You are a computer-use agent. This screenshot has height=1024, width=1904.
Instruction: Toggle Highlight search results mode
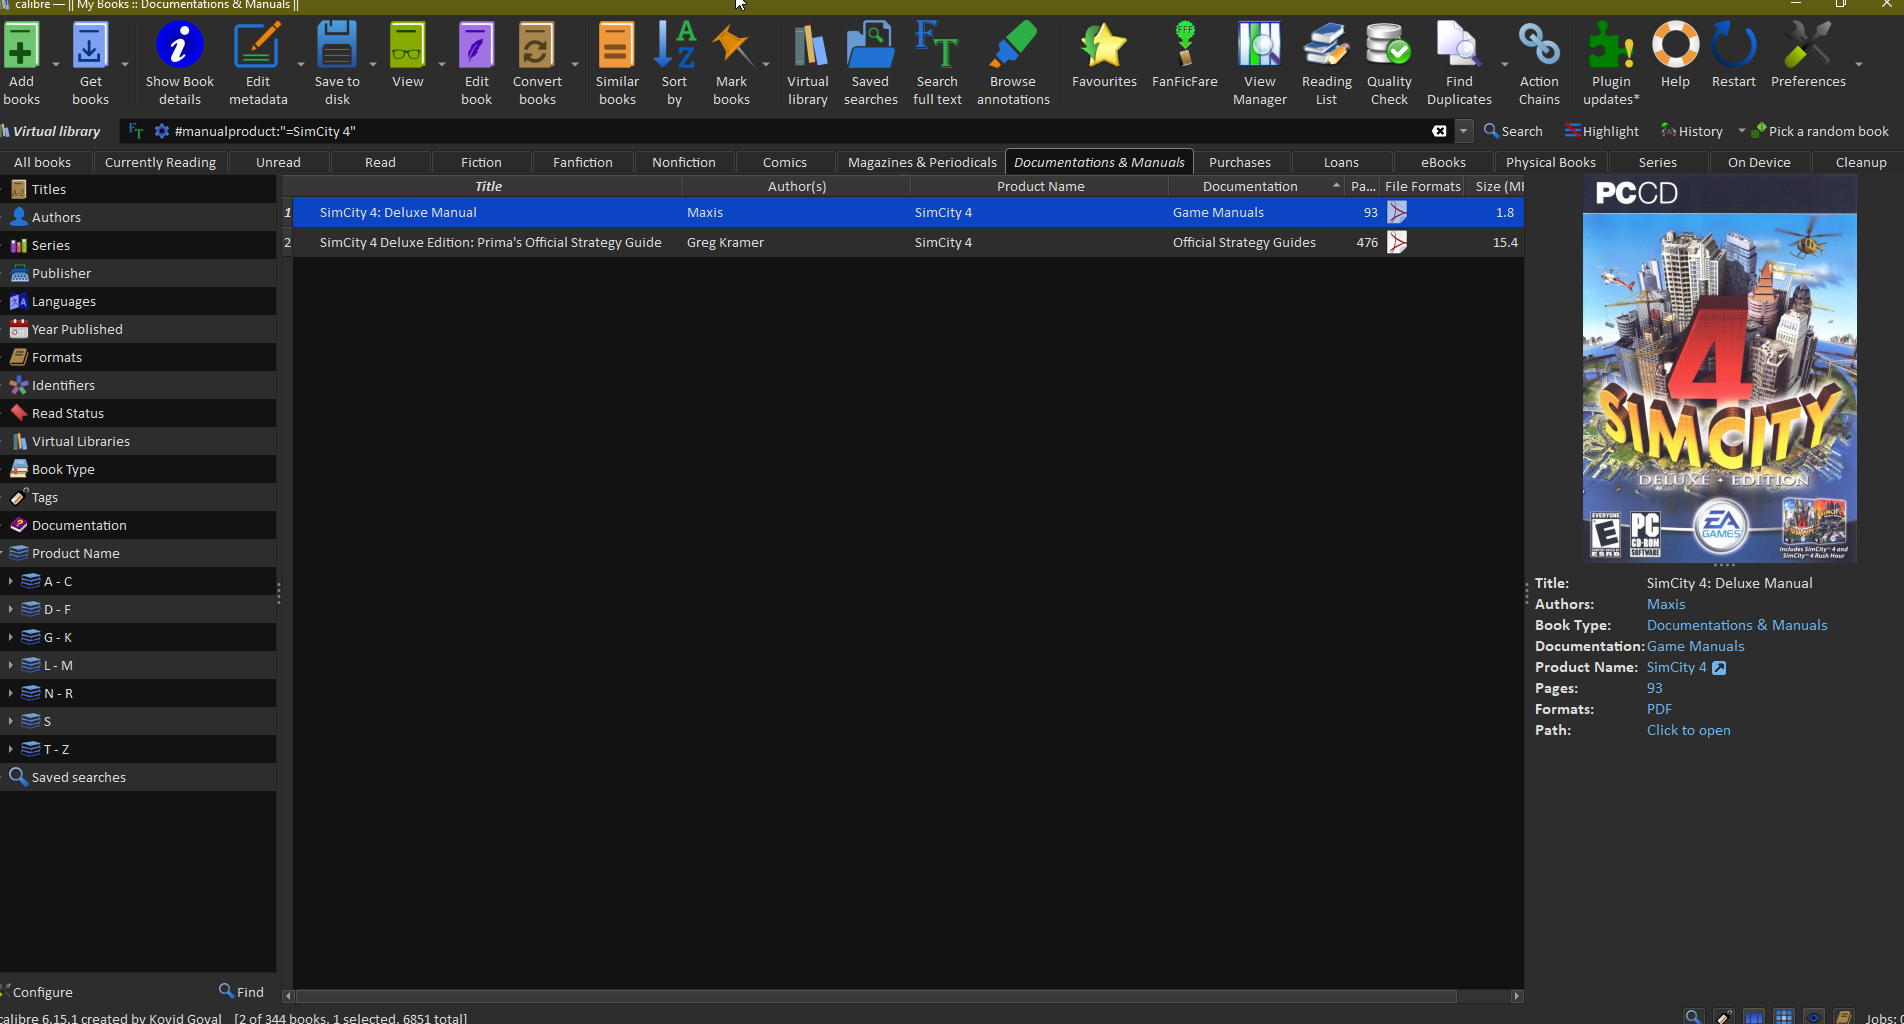pos(1602,131)
